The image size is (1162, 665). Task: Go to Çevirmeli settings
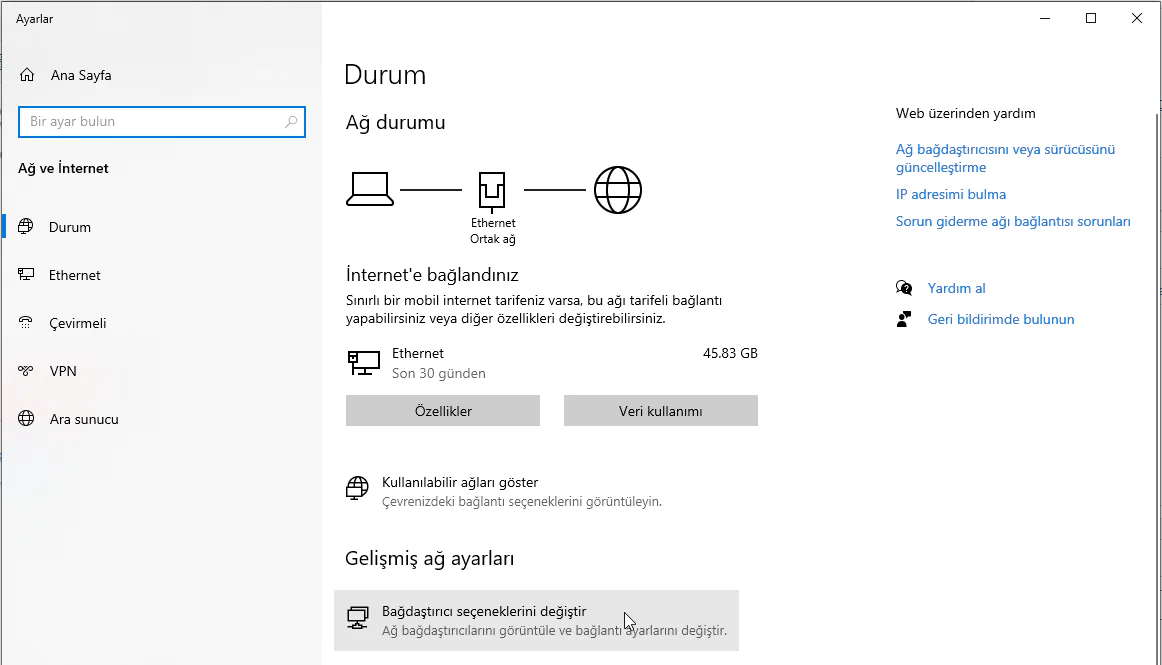(x=78, y=323)
